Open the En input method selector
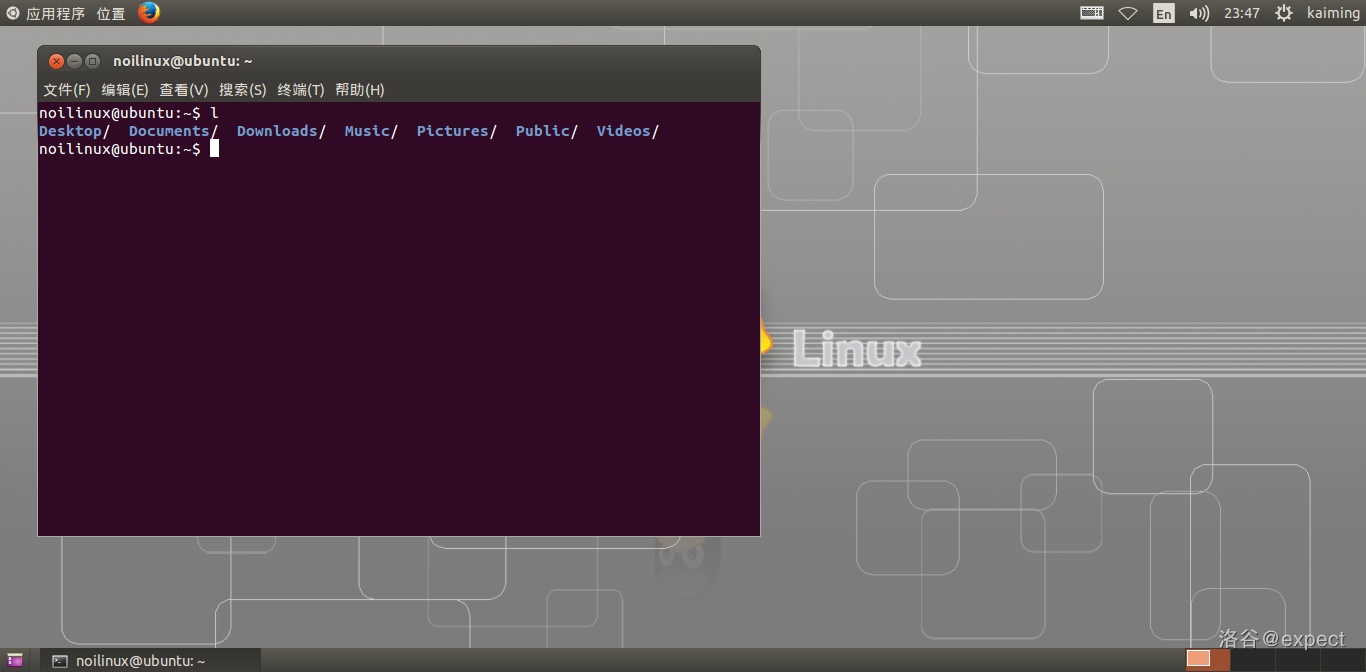The height and width of the screenshot is (672, 1366). pyautogui.click(x=1163, y=14)
